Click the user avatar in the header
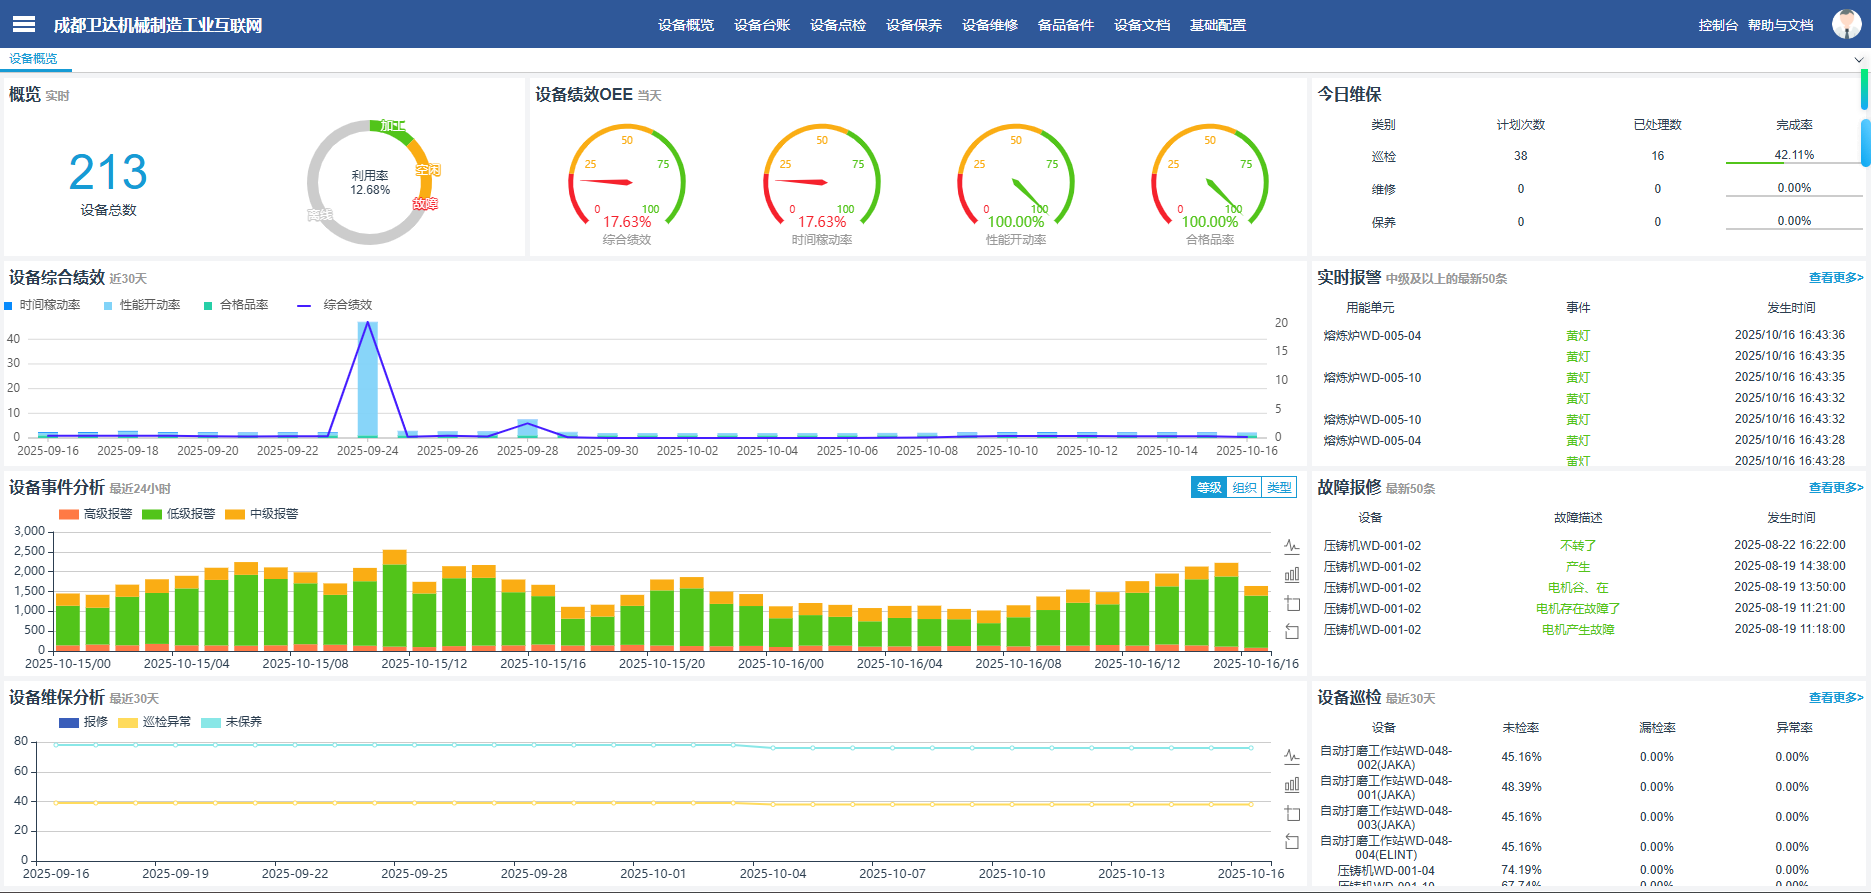The height and width of the screenshot is (893, 1871). [1845, 24]
